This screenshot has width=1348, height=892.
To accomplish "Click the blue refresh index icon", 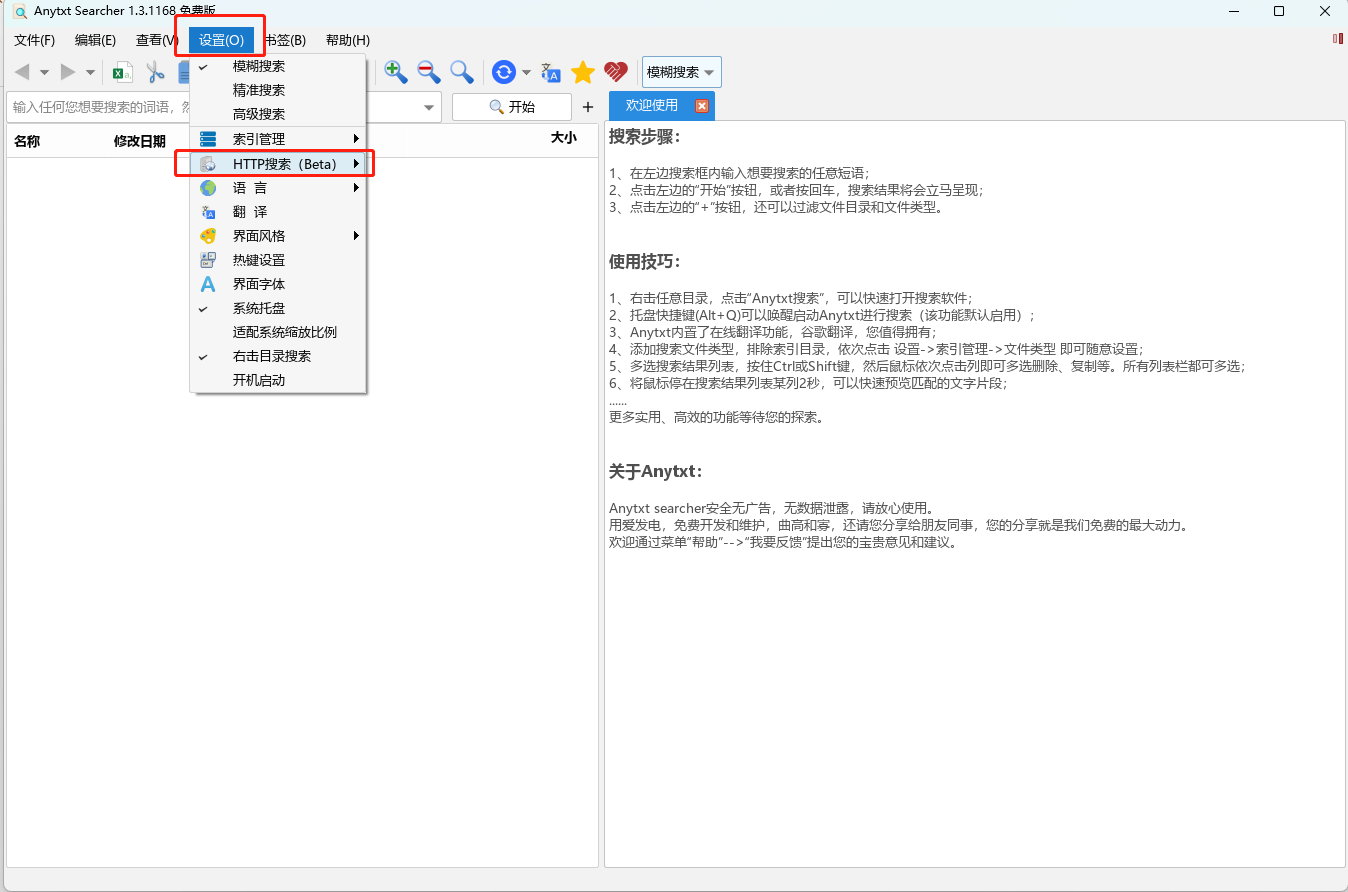I will click(x=504, y=72).
